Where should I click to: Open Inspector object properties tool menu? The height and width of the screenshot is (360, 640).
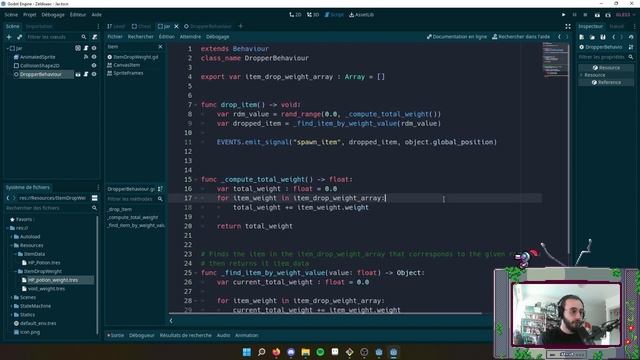631,47
